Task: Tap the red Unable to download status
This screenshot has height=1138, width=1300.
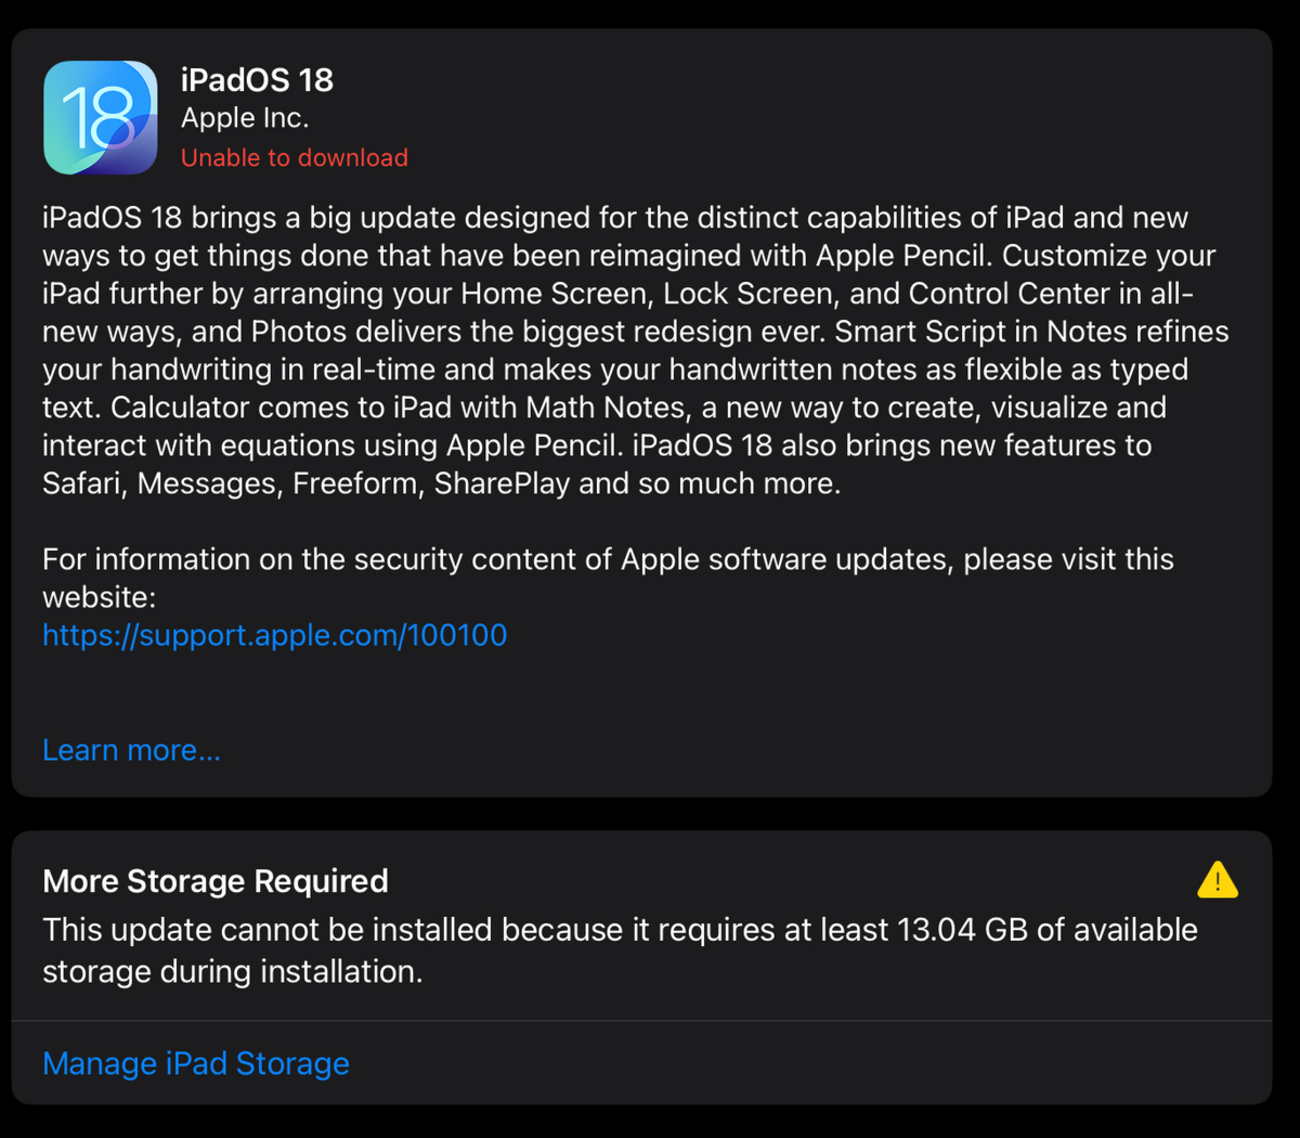Action: 294,158
